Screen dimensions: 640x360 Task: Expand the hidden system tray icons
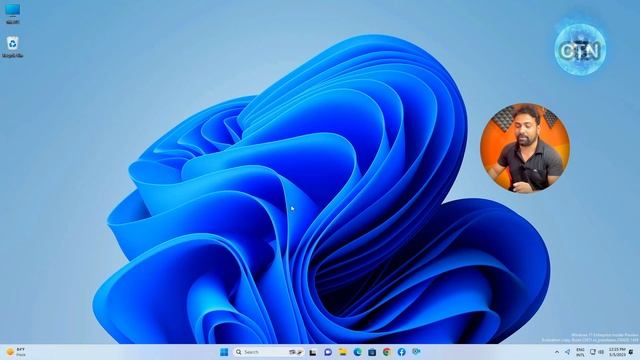click(x=557, y=352)
